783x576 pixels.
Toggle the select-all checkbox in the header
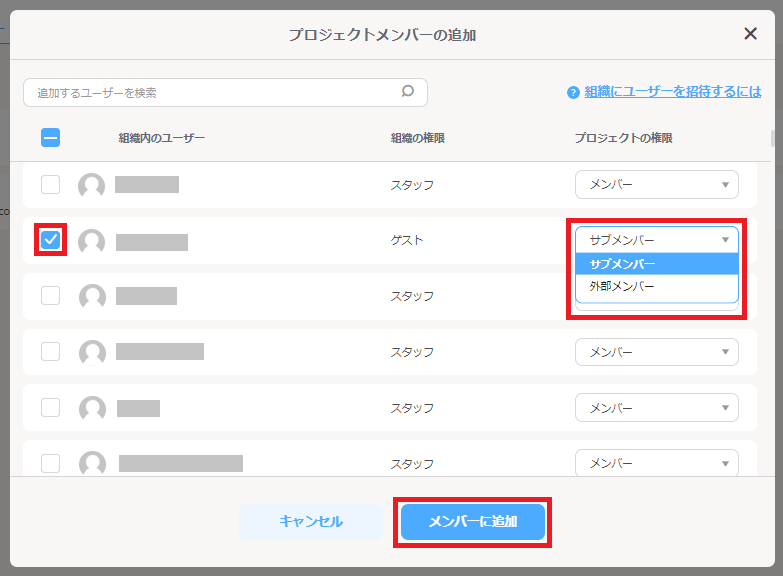[51, 138]
